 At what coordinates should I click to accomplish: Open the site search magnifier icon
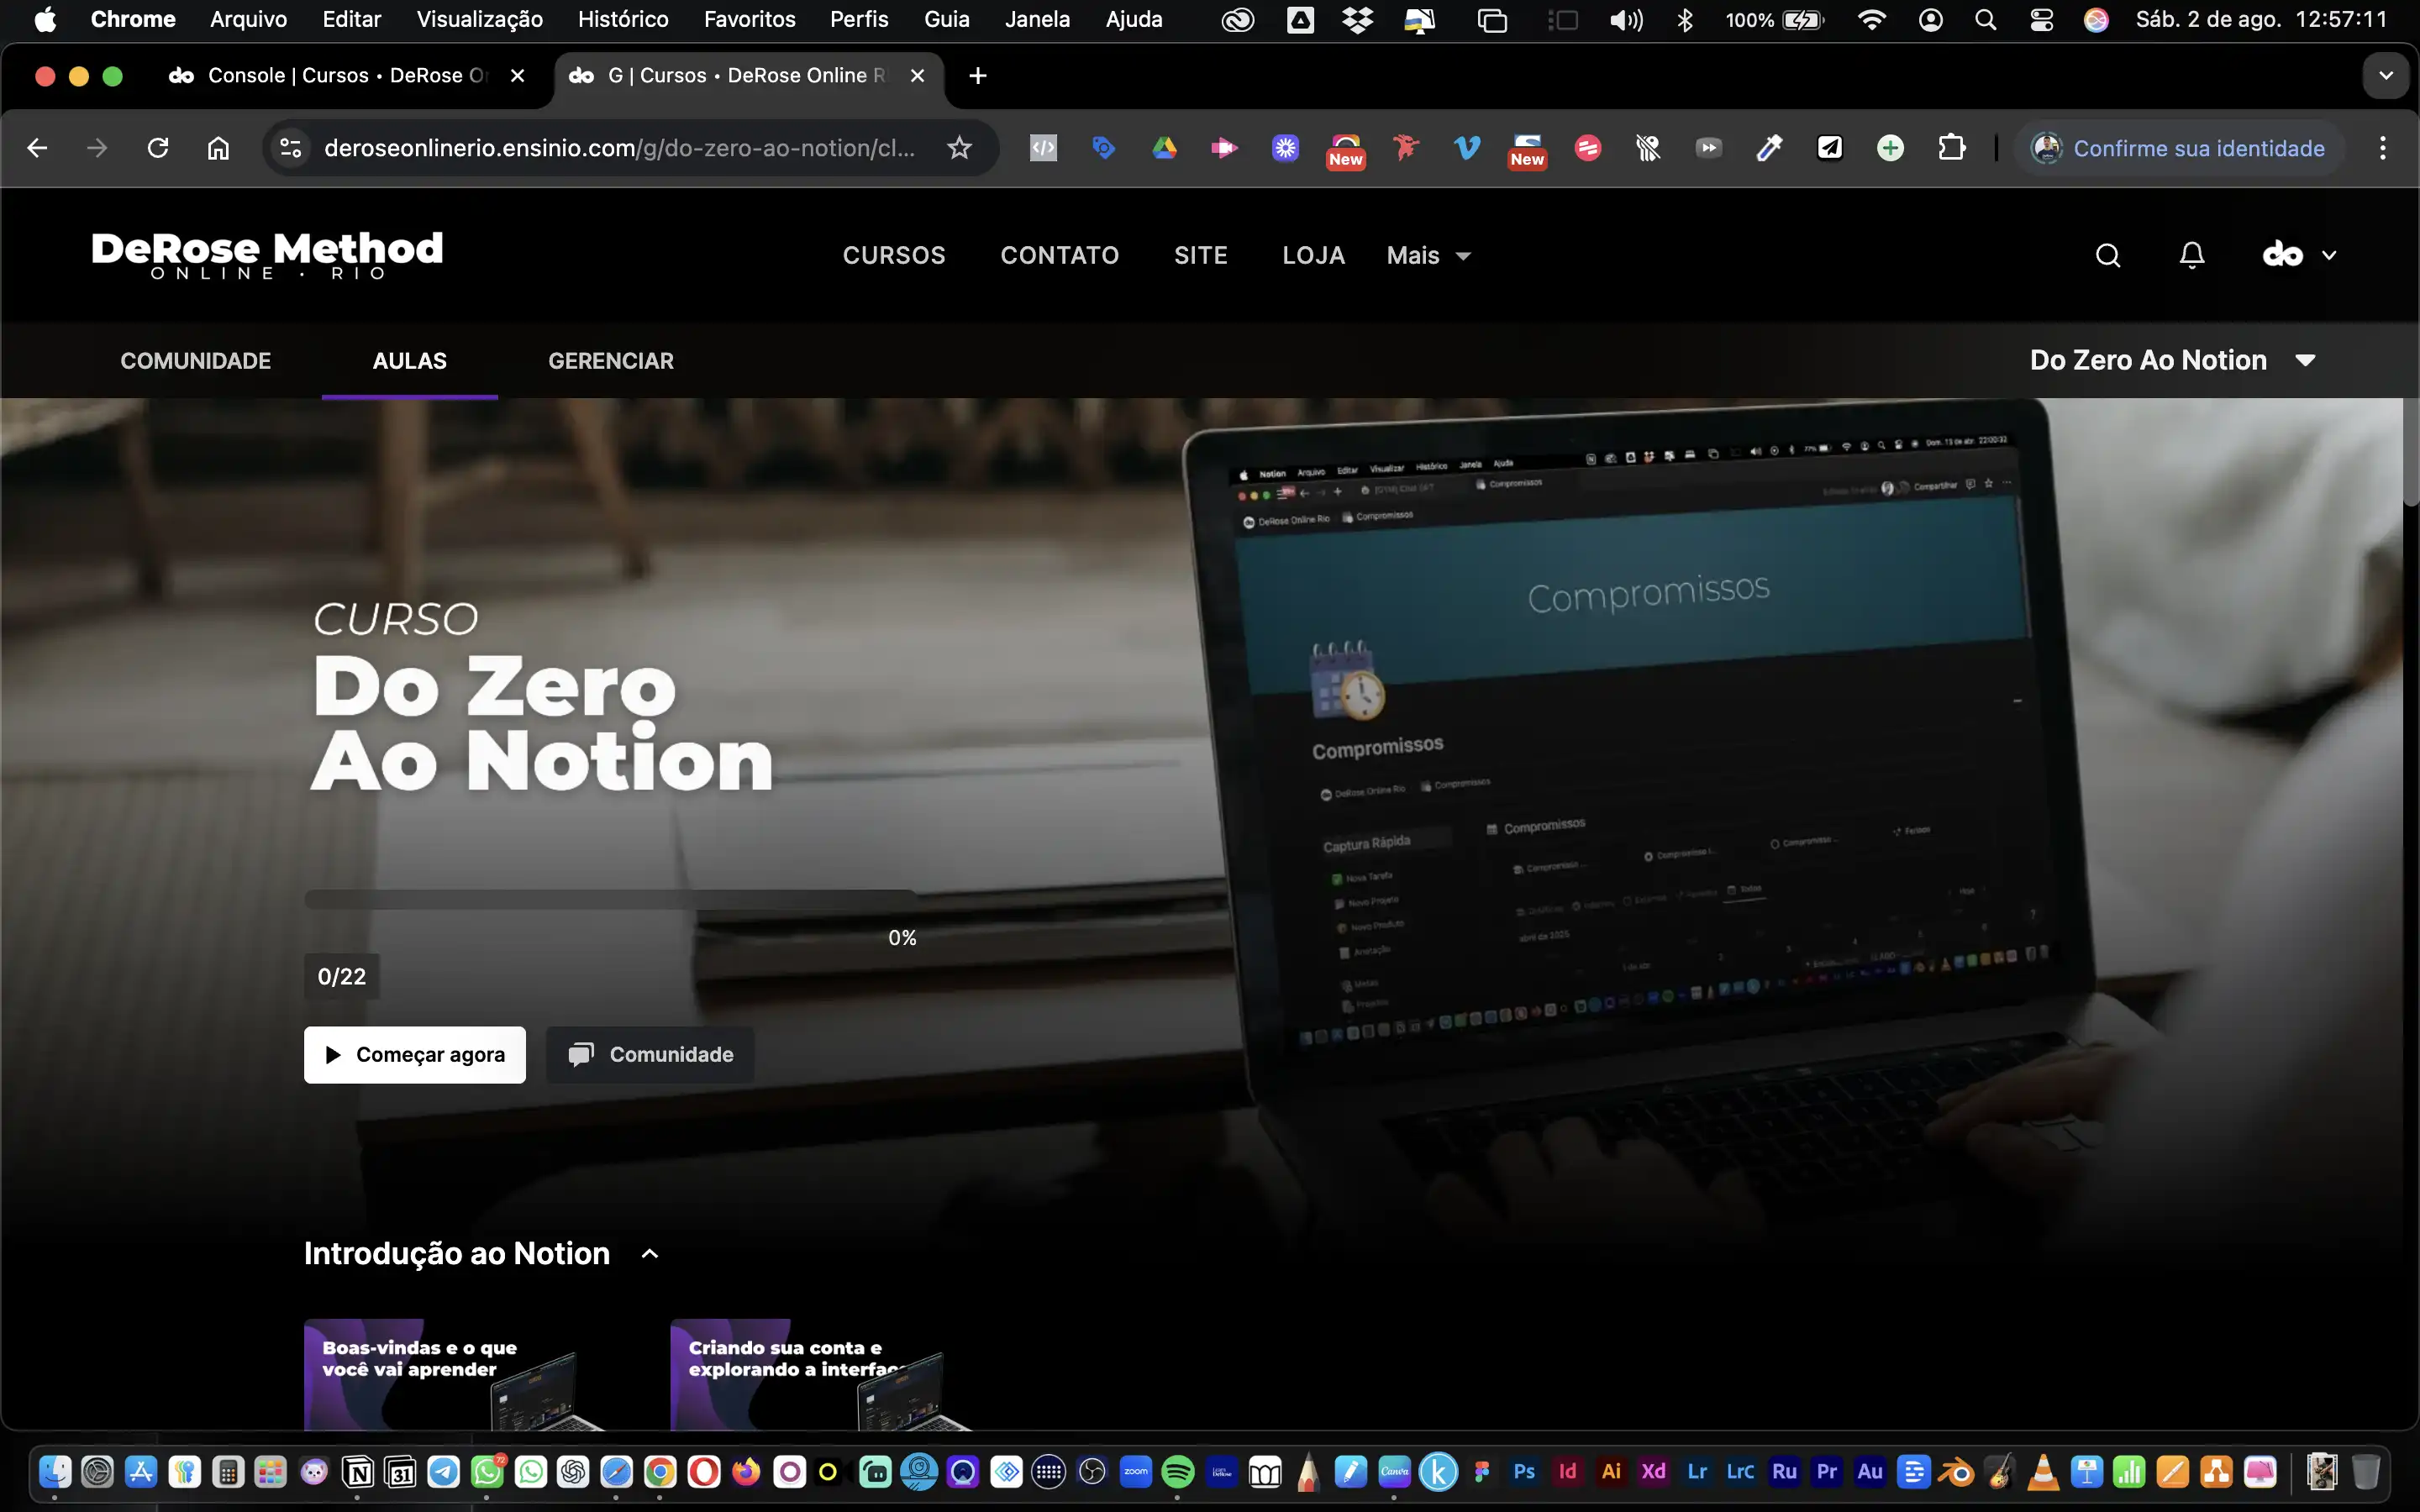click(x=2107, y=256)
